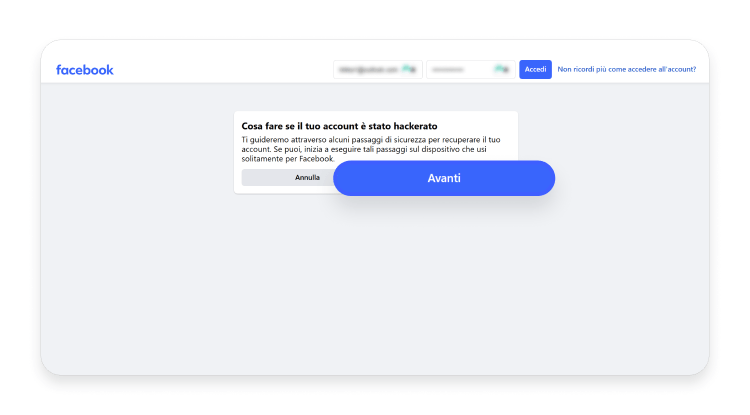This screenshot has width=750, height=415.
Task: Click the blurred email input field
Action: 378,69
